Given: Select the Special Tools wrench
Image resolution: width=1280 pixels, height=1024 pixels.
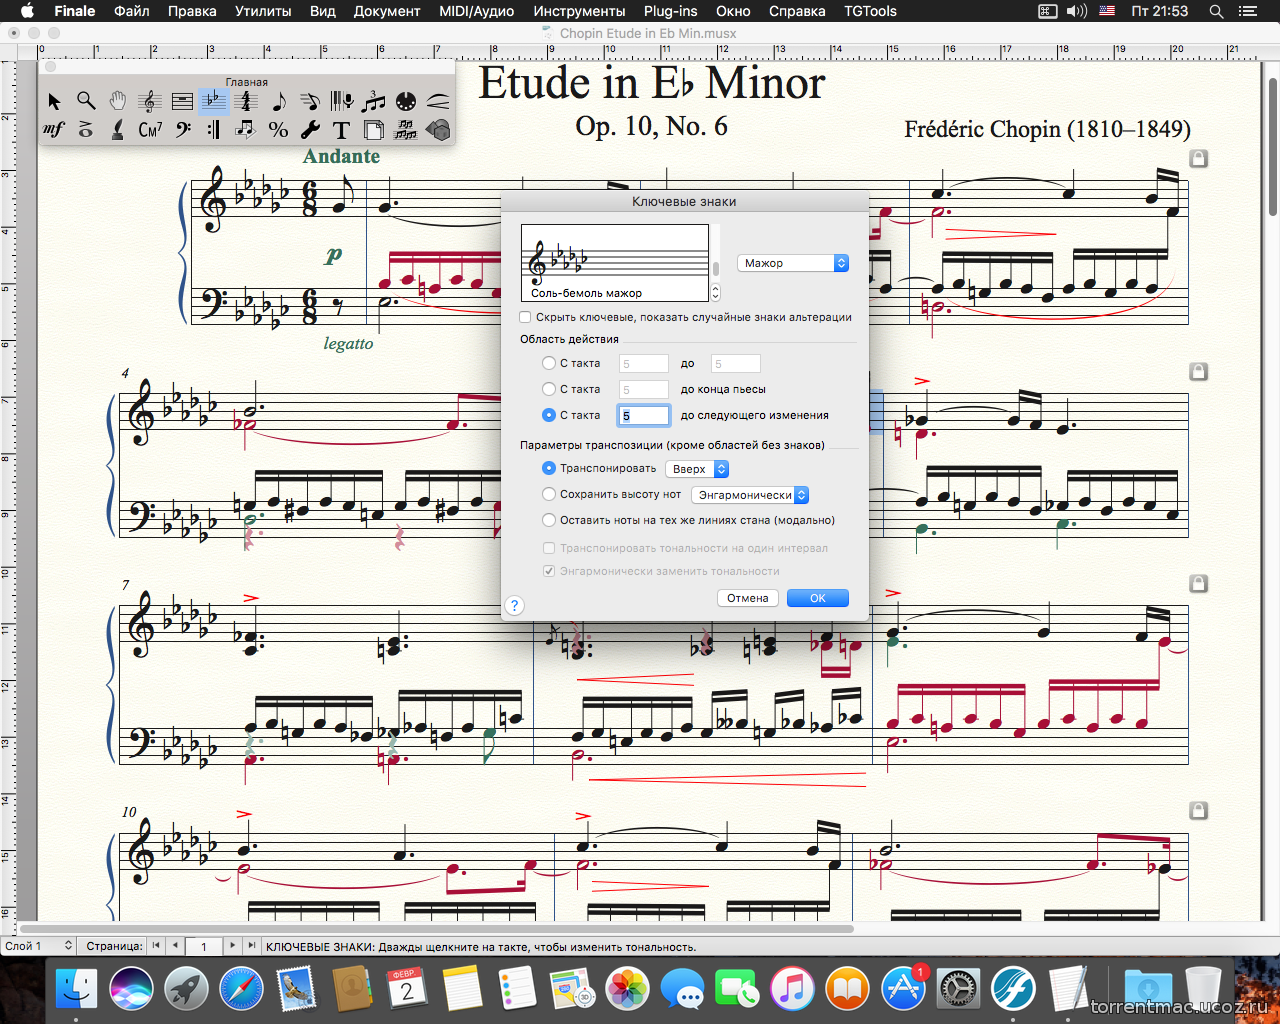Looking at the screenshot, I should (310, 129).
